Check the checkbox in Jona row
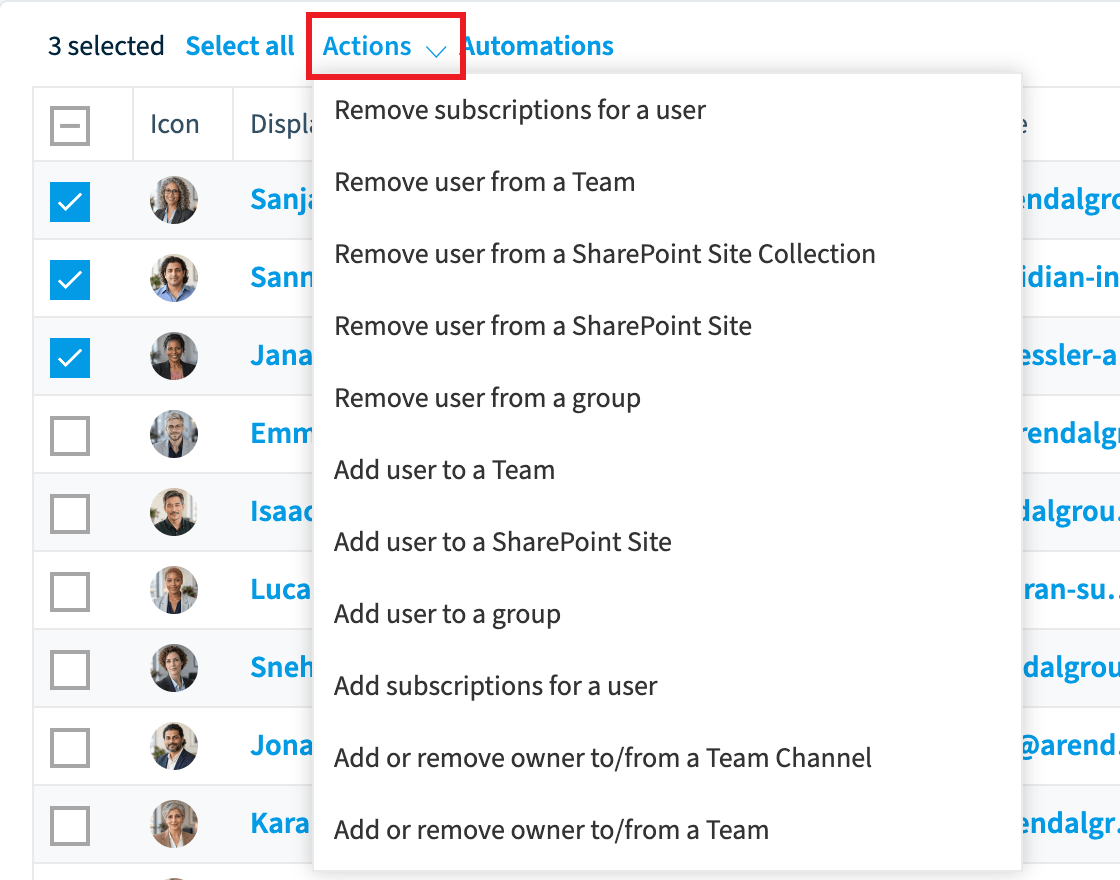1120x880 pixels. 70,747
